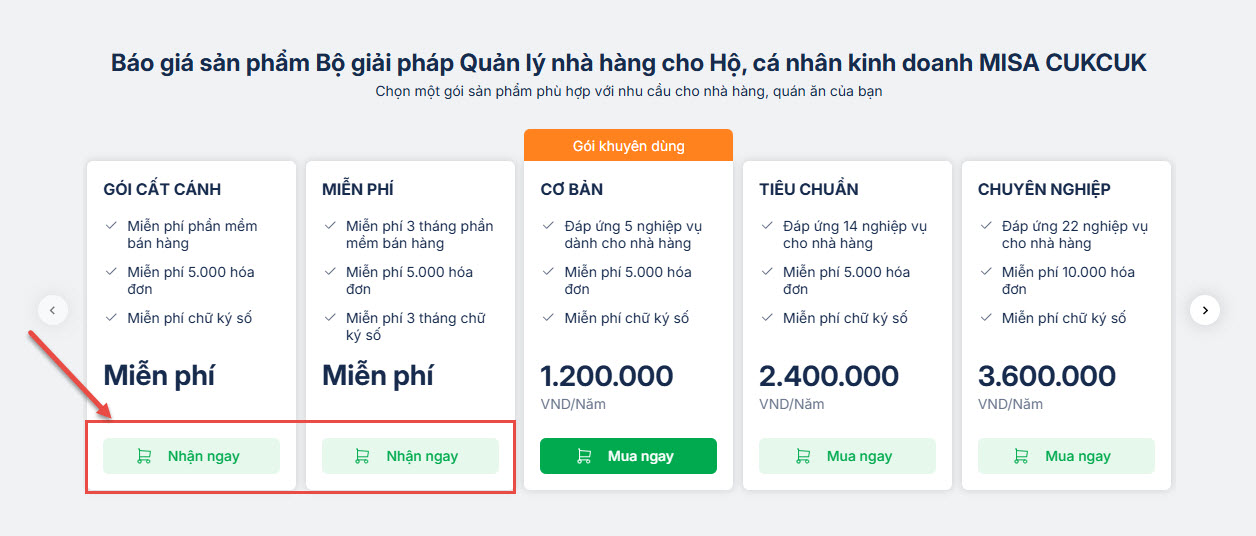Click the 'Báo giá sản phẩm' page heading
1256x536 pixels.
point(628,63)
